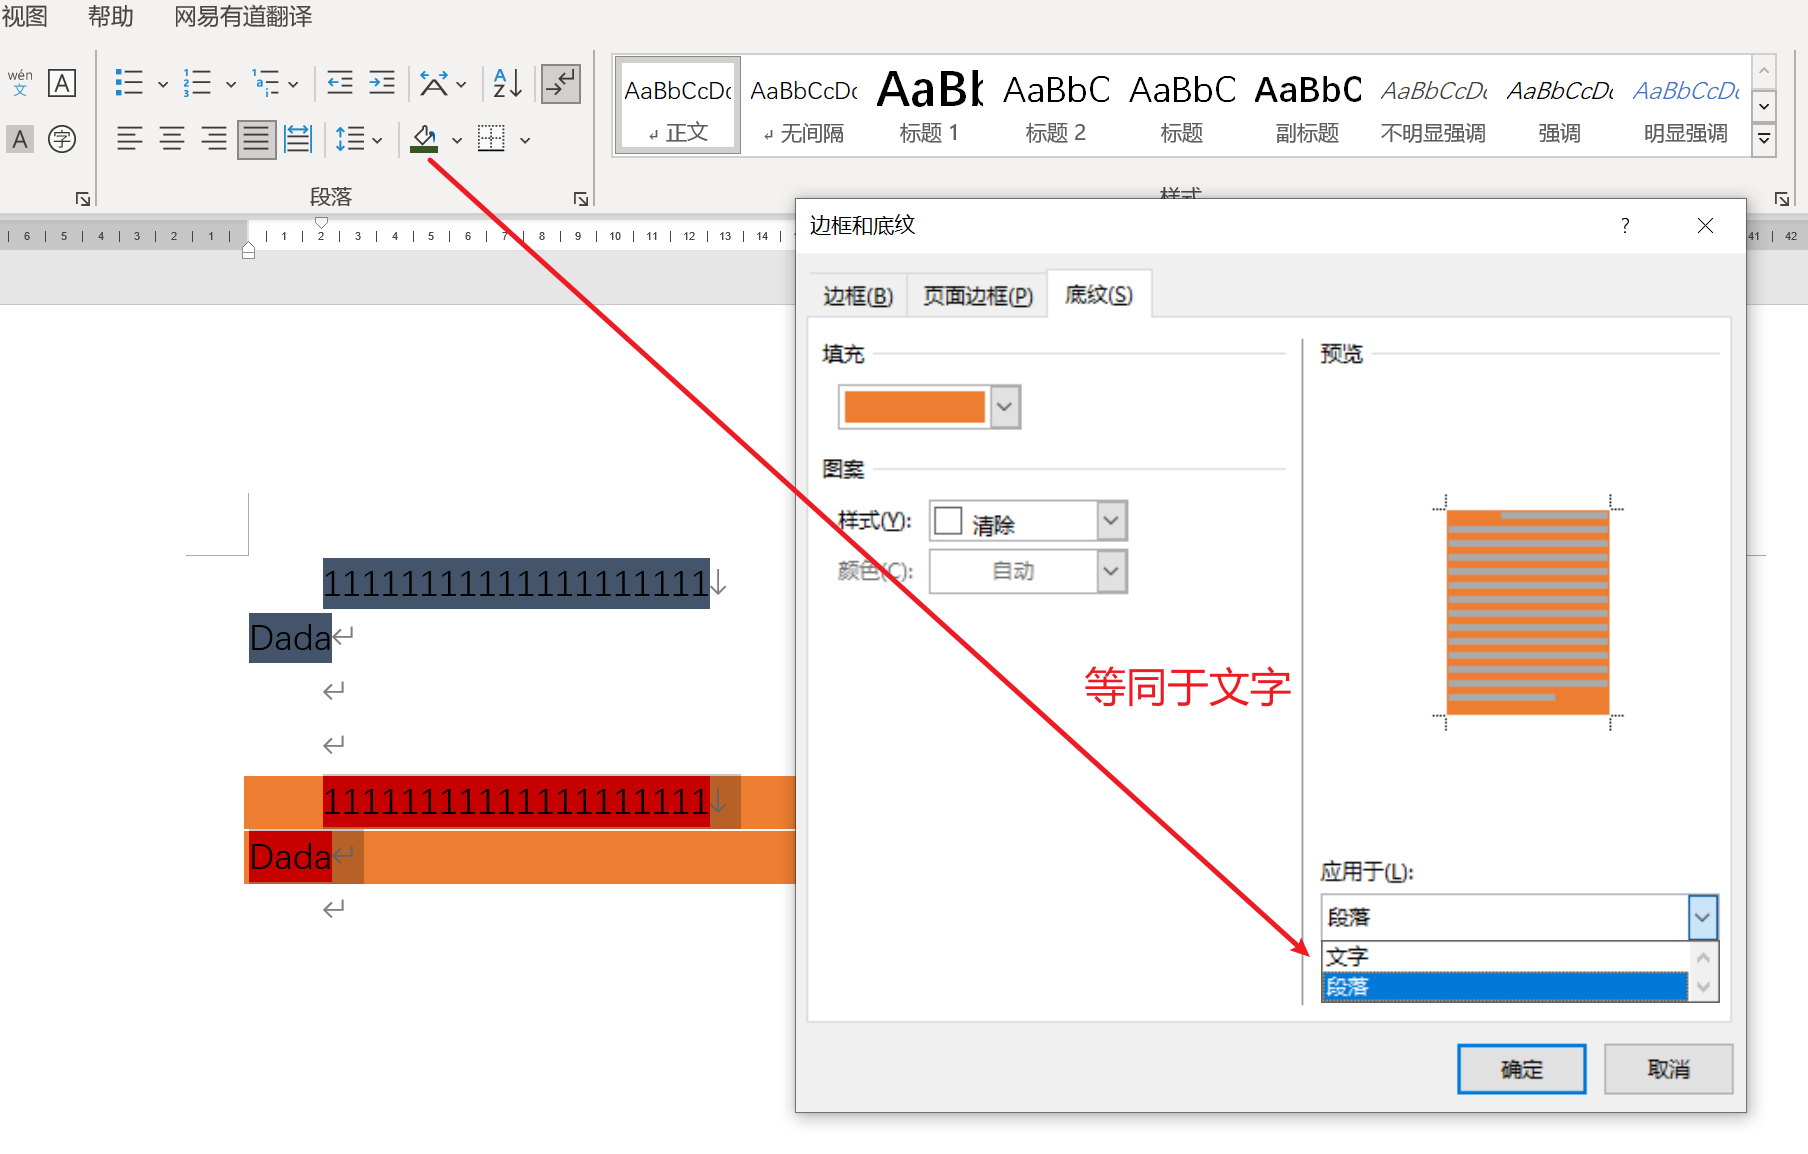Screen dimensions: 1808x1154
Task: Click the dialog help question mark
Action: coord(1625,226)
